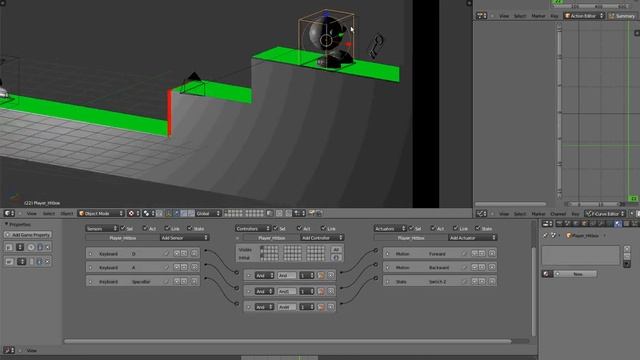Click the orange priority icon on second And controller
The height and width of the screenshot is (360, 640).
click(321, 291)
